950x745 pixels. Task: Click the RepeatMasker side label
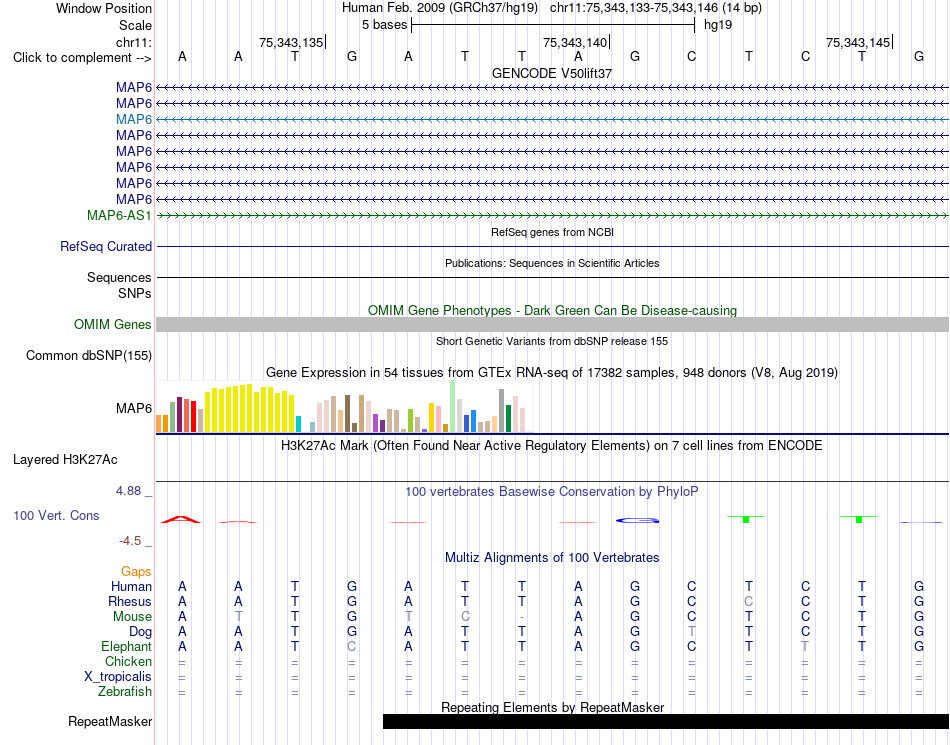coord(110,721)
